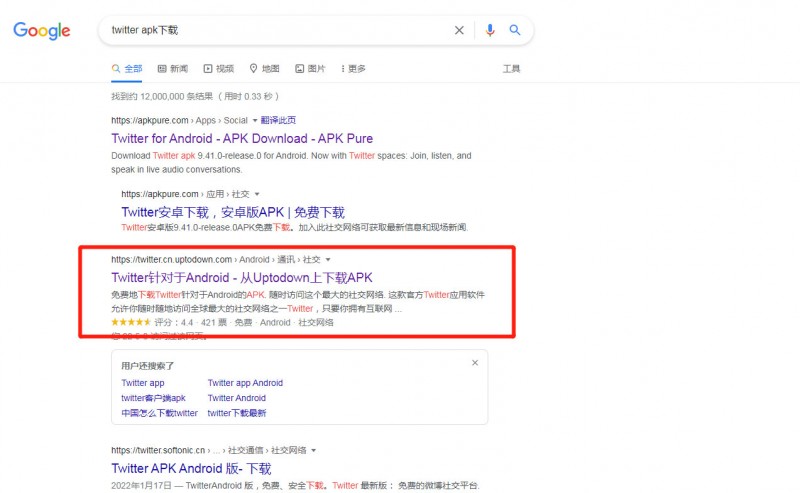Open 'Twitter for Android - APK Download - APK Pure'

click(x=242, y=138)
